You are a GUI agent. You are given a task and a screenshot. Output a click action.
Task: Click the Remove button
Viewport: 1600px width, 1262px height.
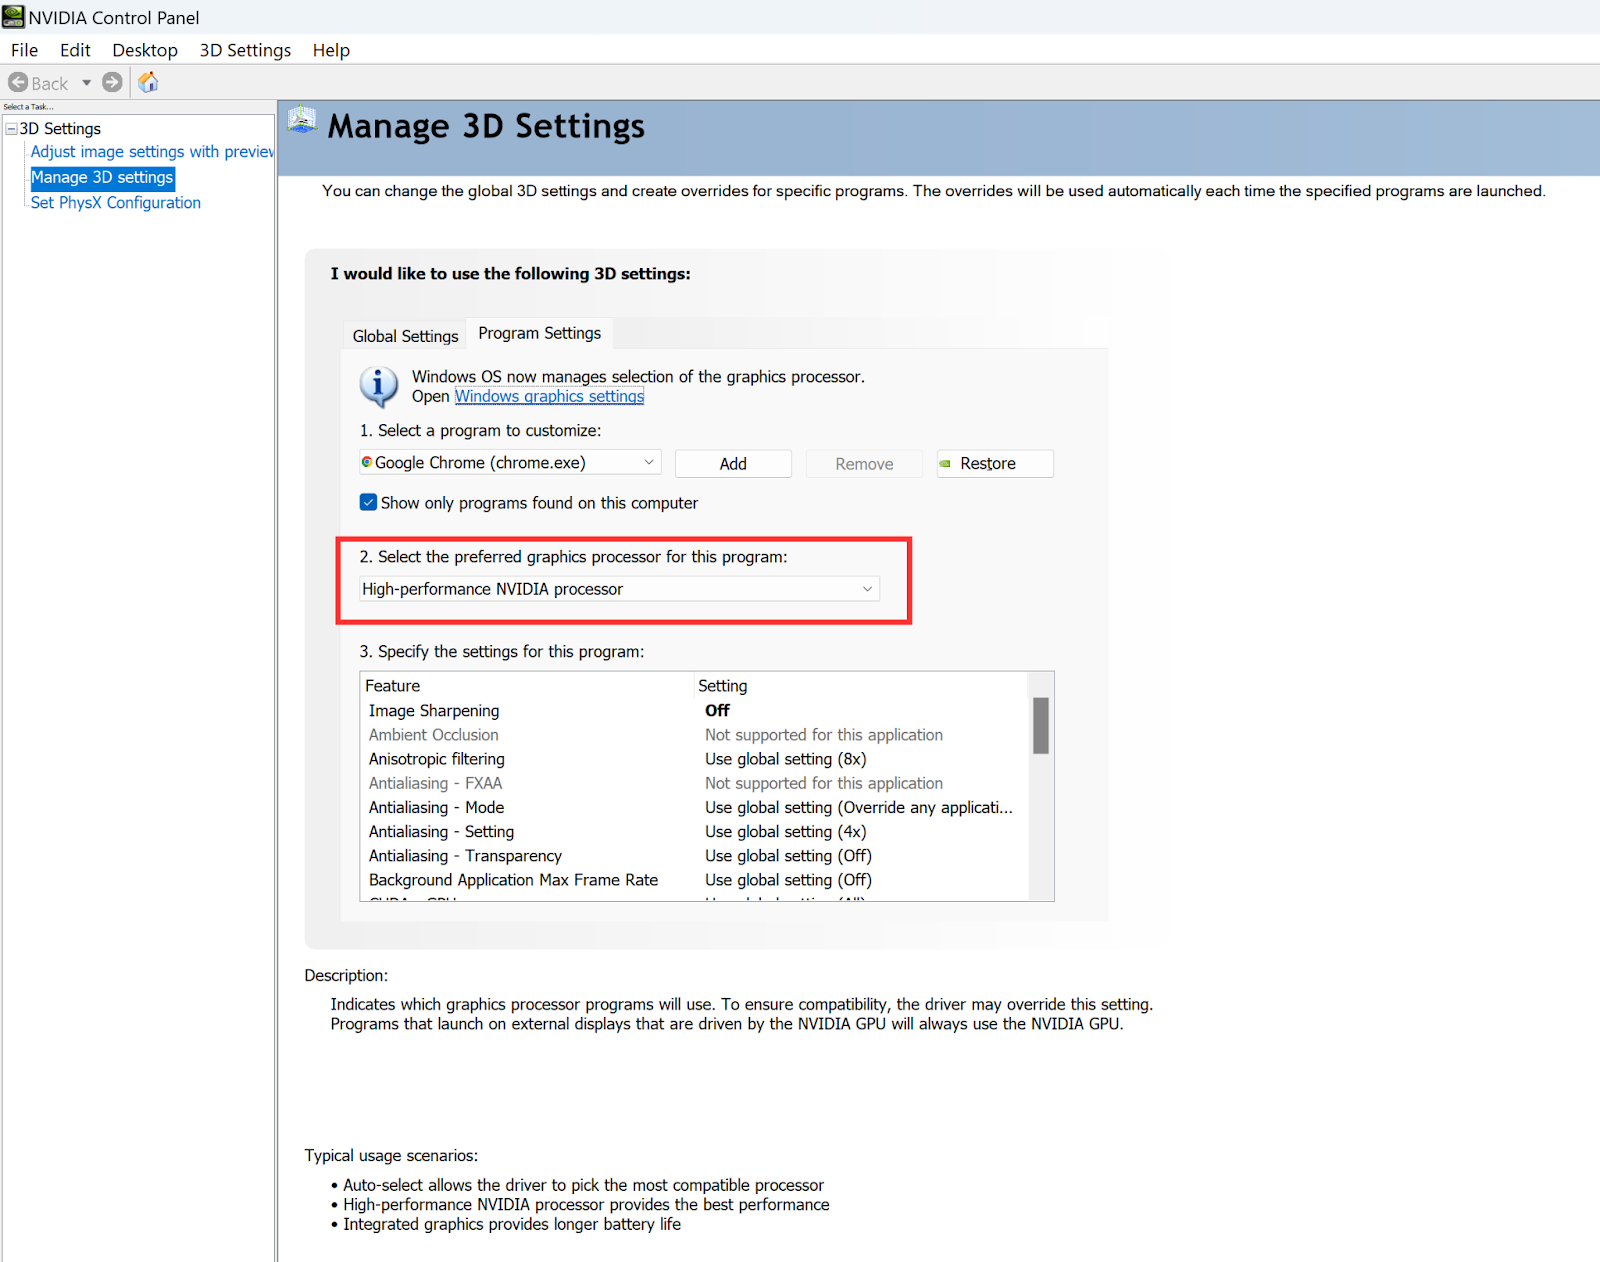[x=864, y=463]
